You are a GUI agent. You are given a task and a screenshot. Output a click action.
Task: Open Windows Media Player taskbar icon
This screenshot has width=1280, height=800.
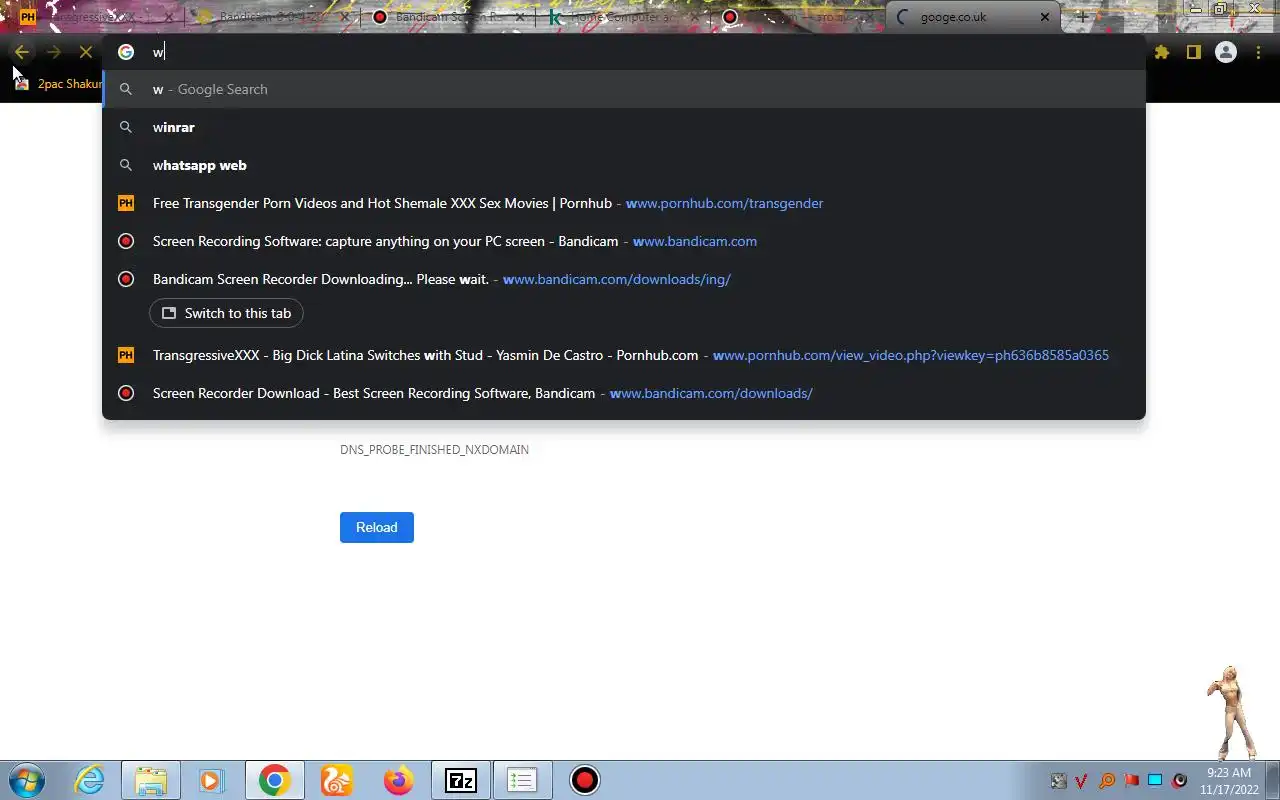[211, 780]
